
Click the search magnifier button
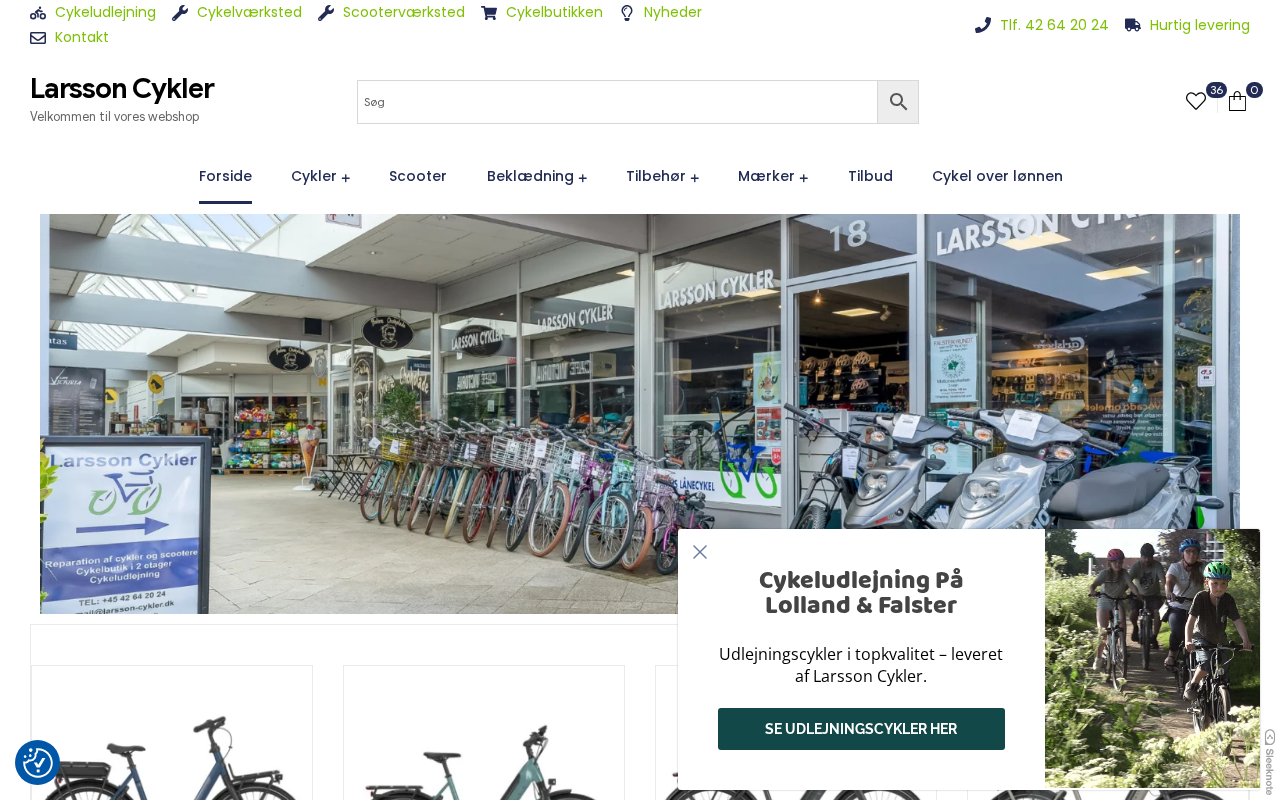[898, 102]
